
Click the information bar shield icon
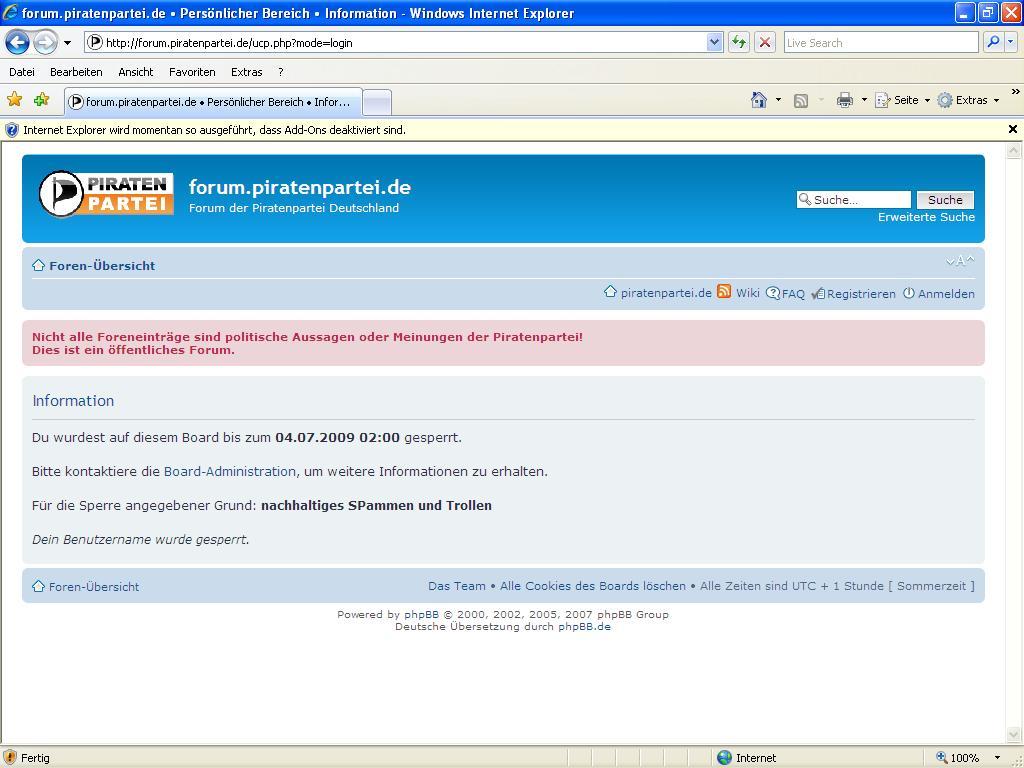pos(12,130)
